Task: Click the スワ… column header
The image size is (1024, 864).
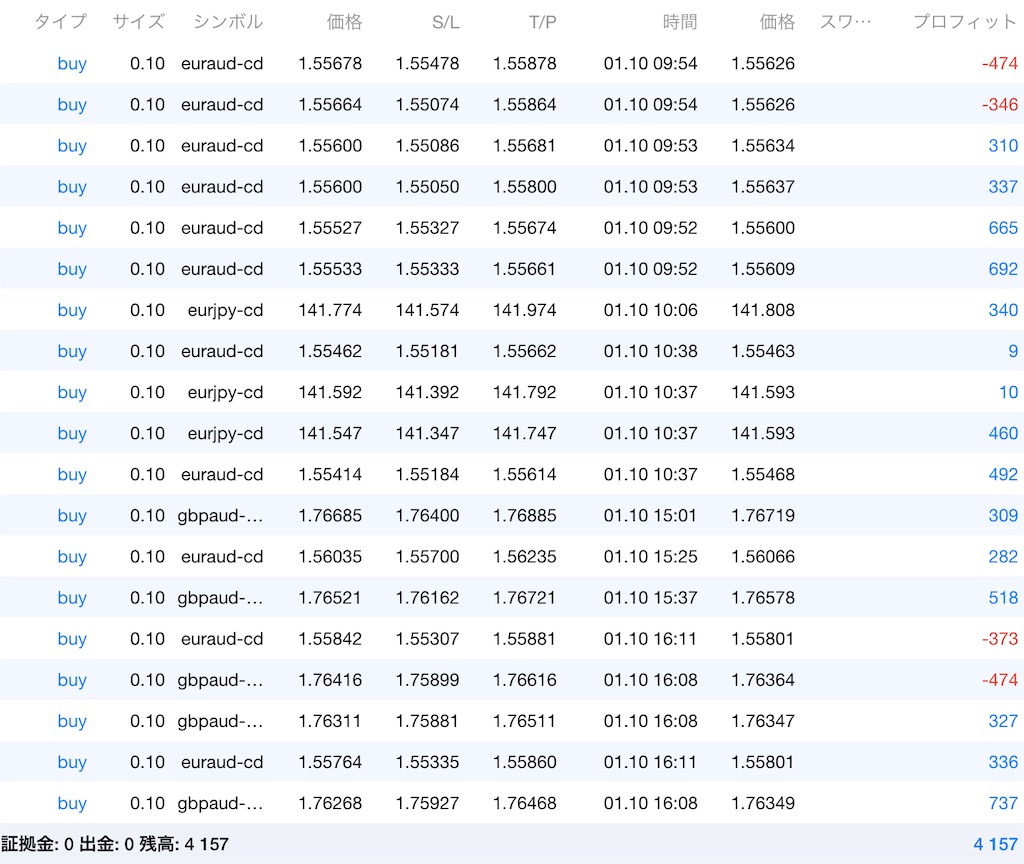Action: point(845,22)
